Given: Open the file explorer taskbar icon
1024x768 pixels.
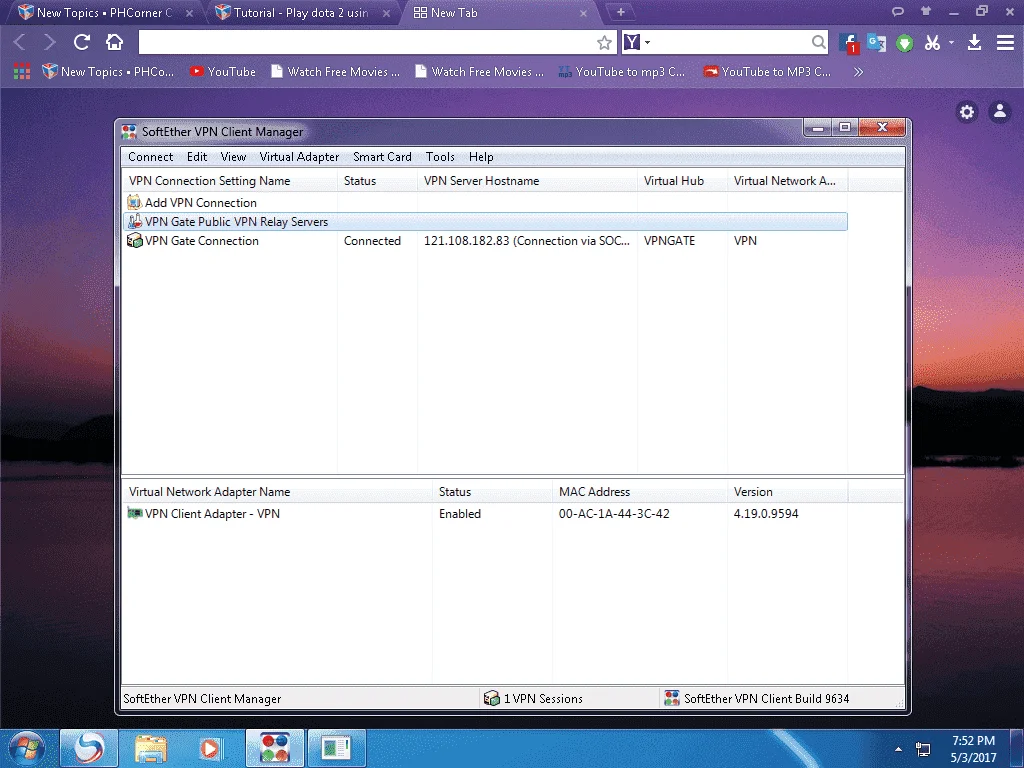Looking at the screenshot, I should (x=151, y=748).
